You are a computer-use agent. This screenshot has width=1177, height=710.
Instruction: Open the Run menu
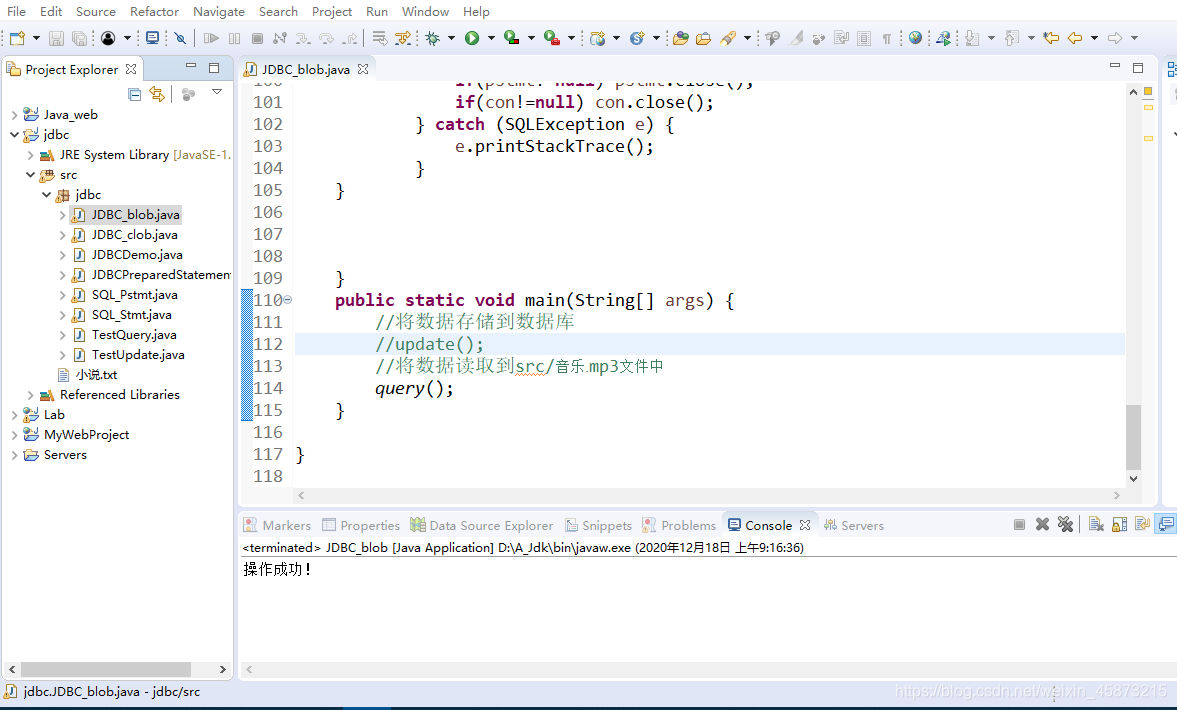coord(377,11)
